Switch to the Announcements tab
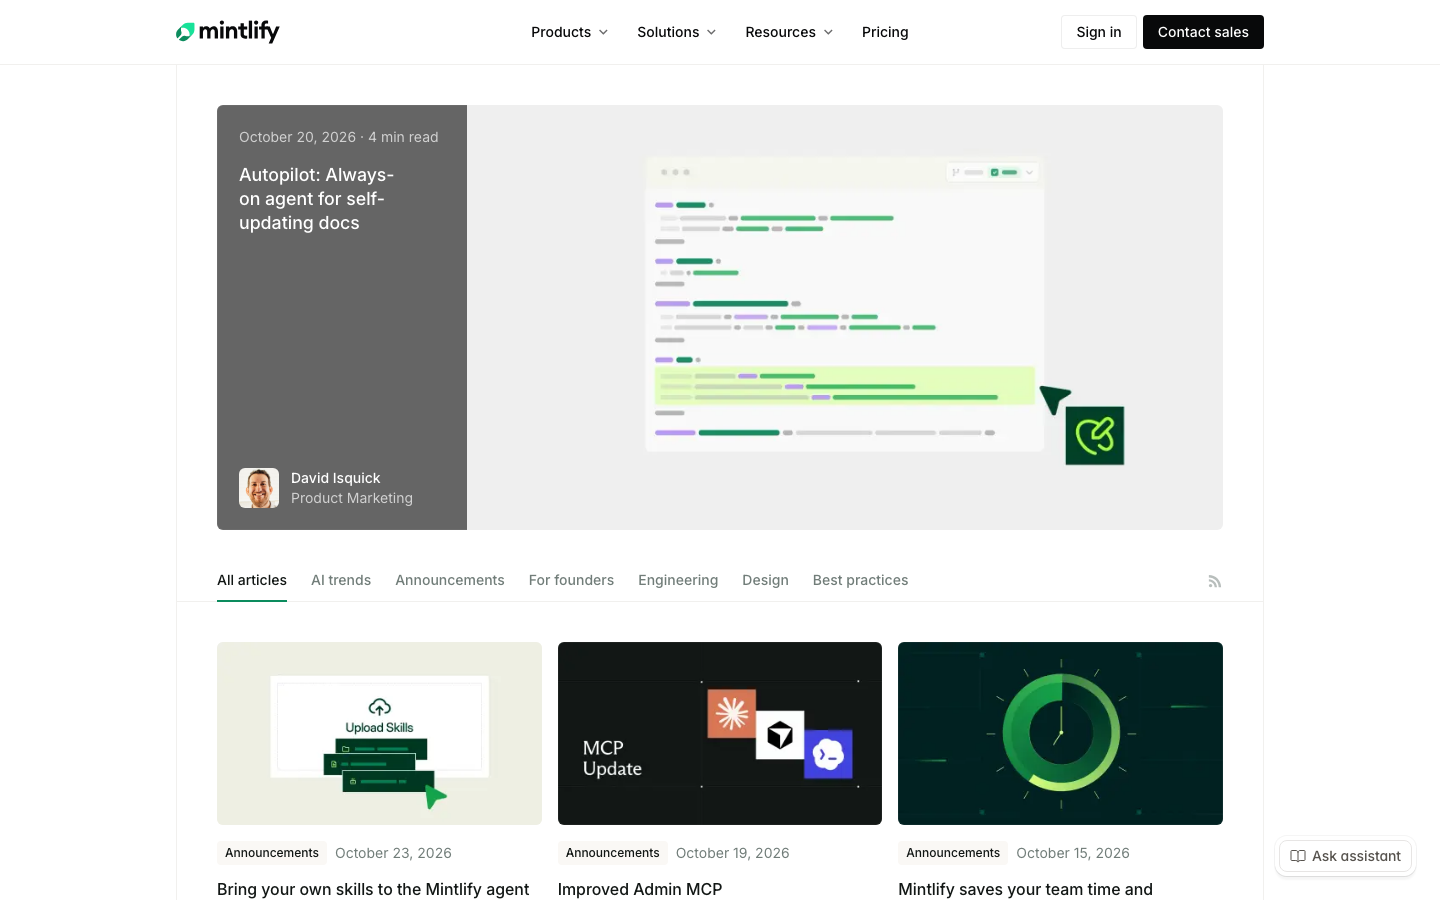 [x=450, y=580]
